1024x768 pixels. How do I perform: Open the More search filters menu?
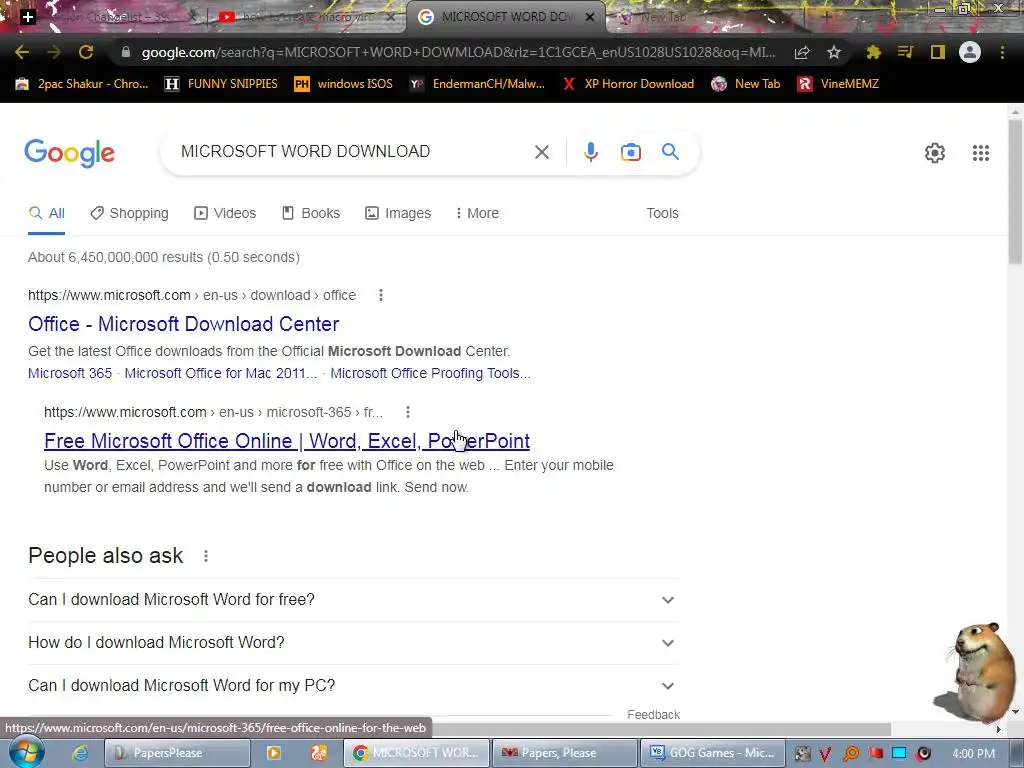click(x=477, y=213)
